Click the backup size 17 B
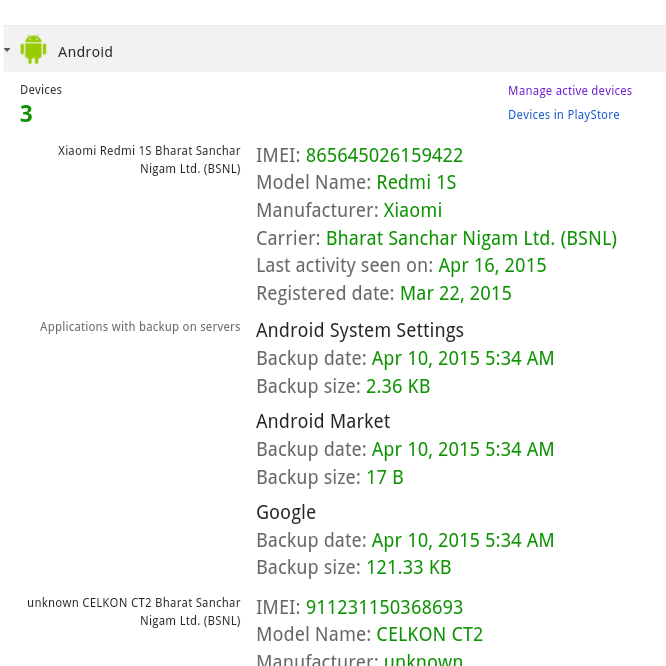 [x=384, y=477]
